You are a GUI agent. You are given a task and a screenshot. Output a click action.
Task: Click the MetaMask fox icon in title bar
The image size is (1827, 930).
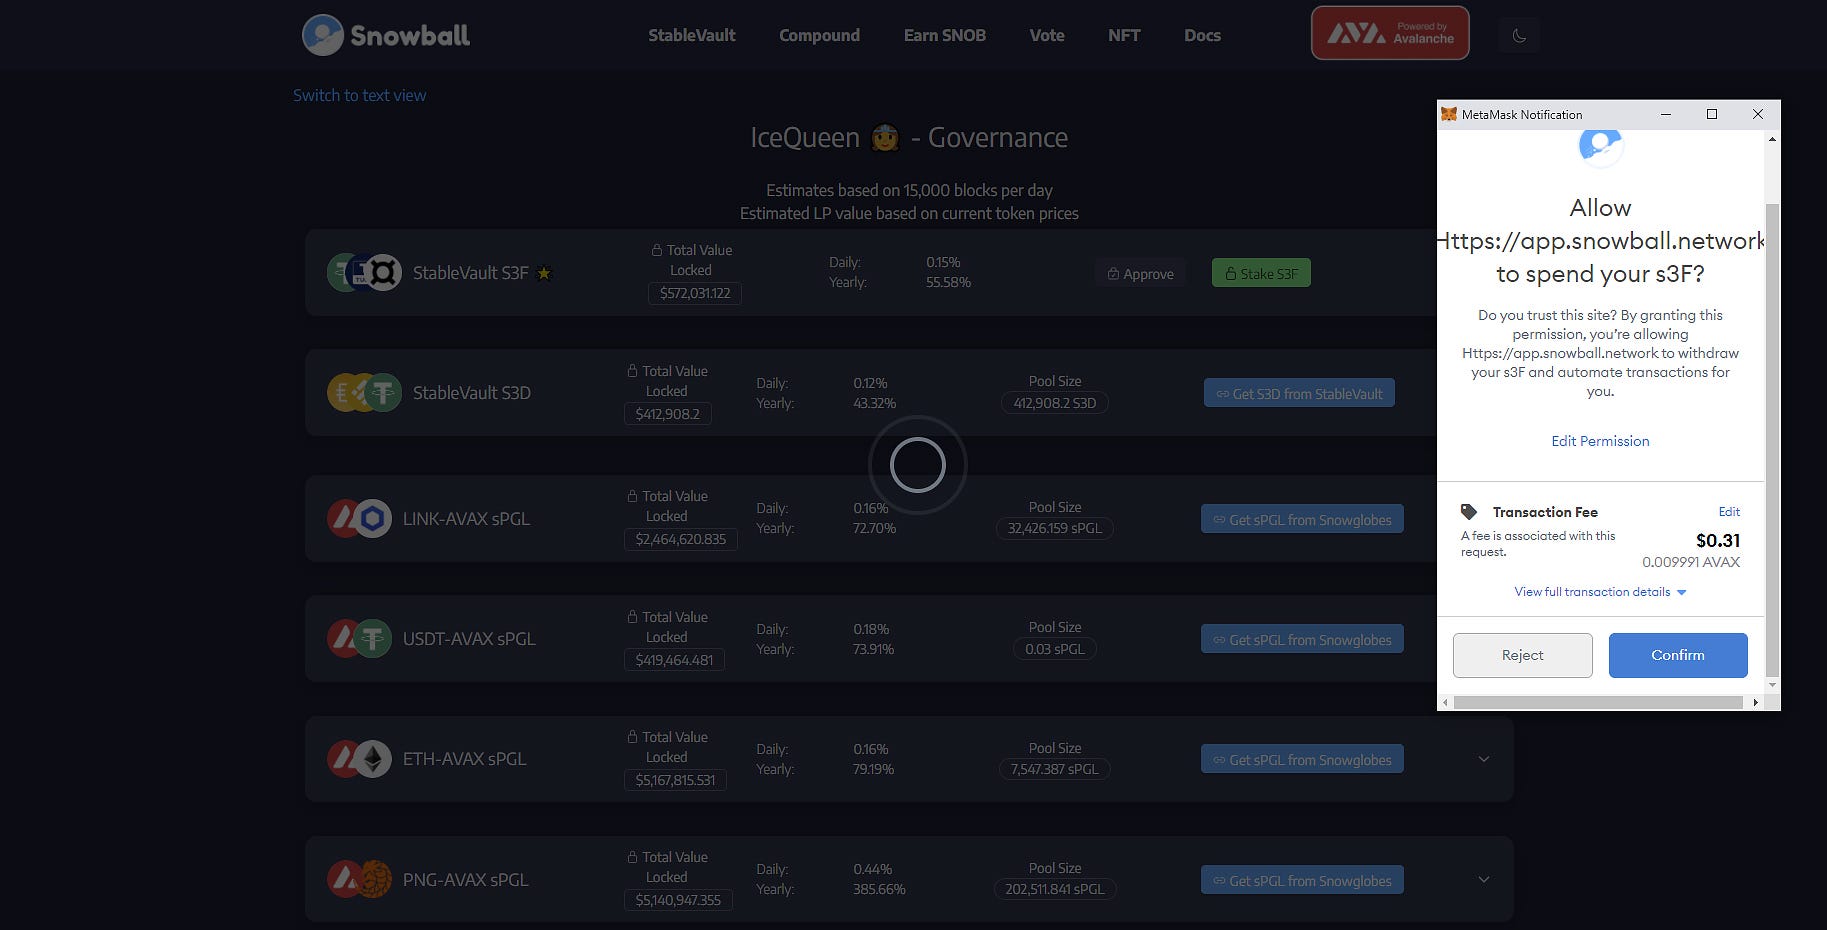click(x=1449, y=114)
